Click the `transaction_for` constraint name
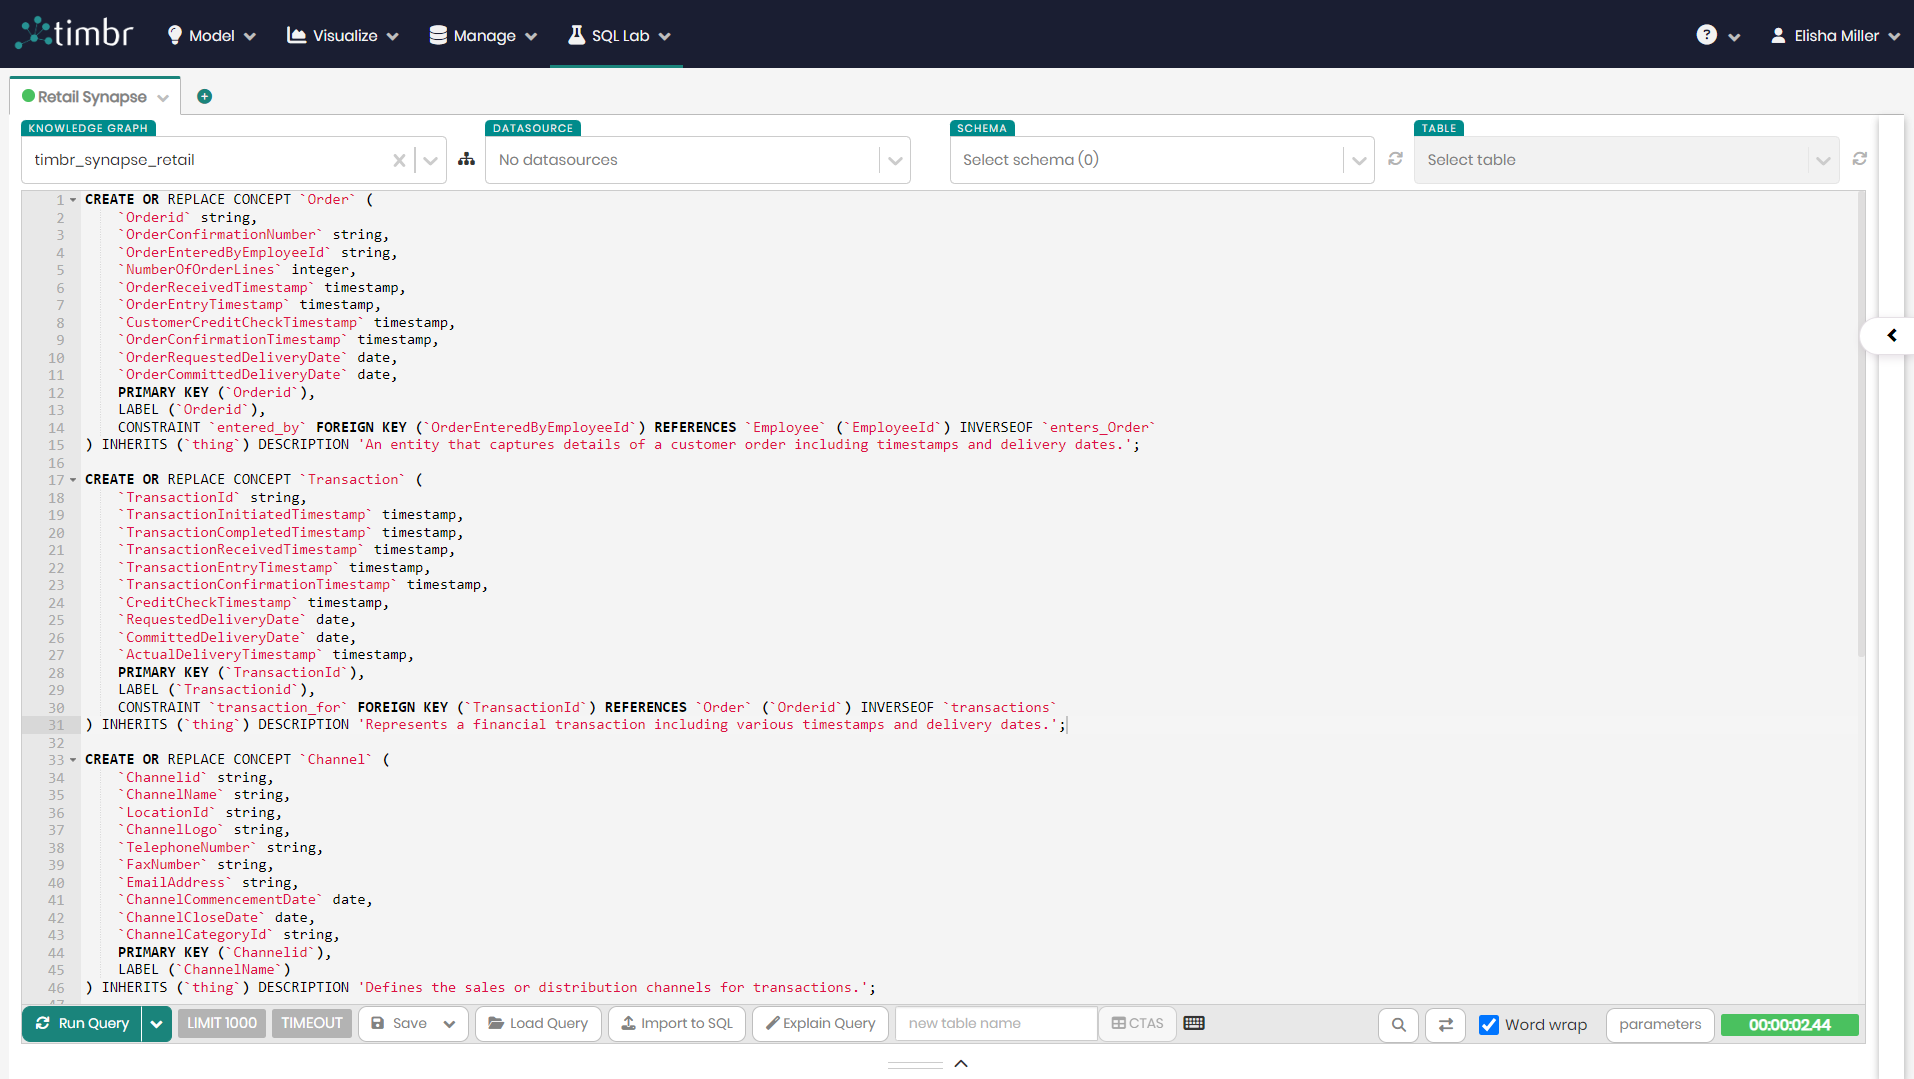1914x1079 pixels. [x=278, y=707]
